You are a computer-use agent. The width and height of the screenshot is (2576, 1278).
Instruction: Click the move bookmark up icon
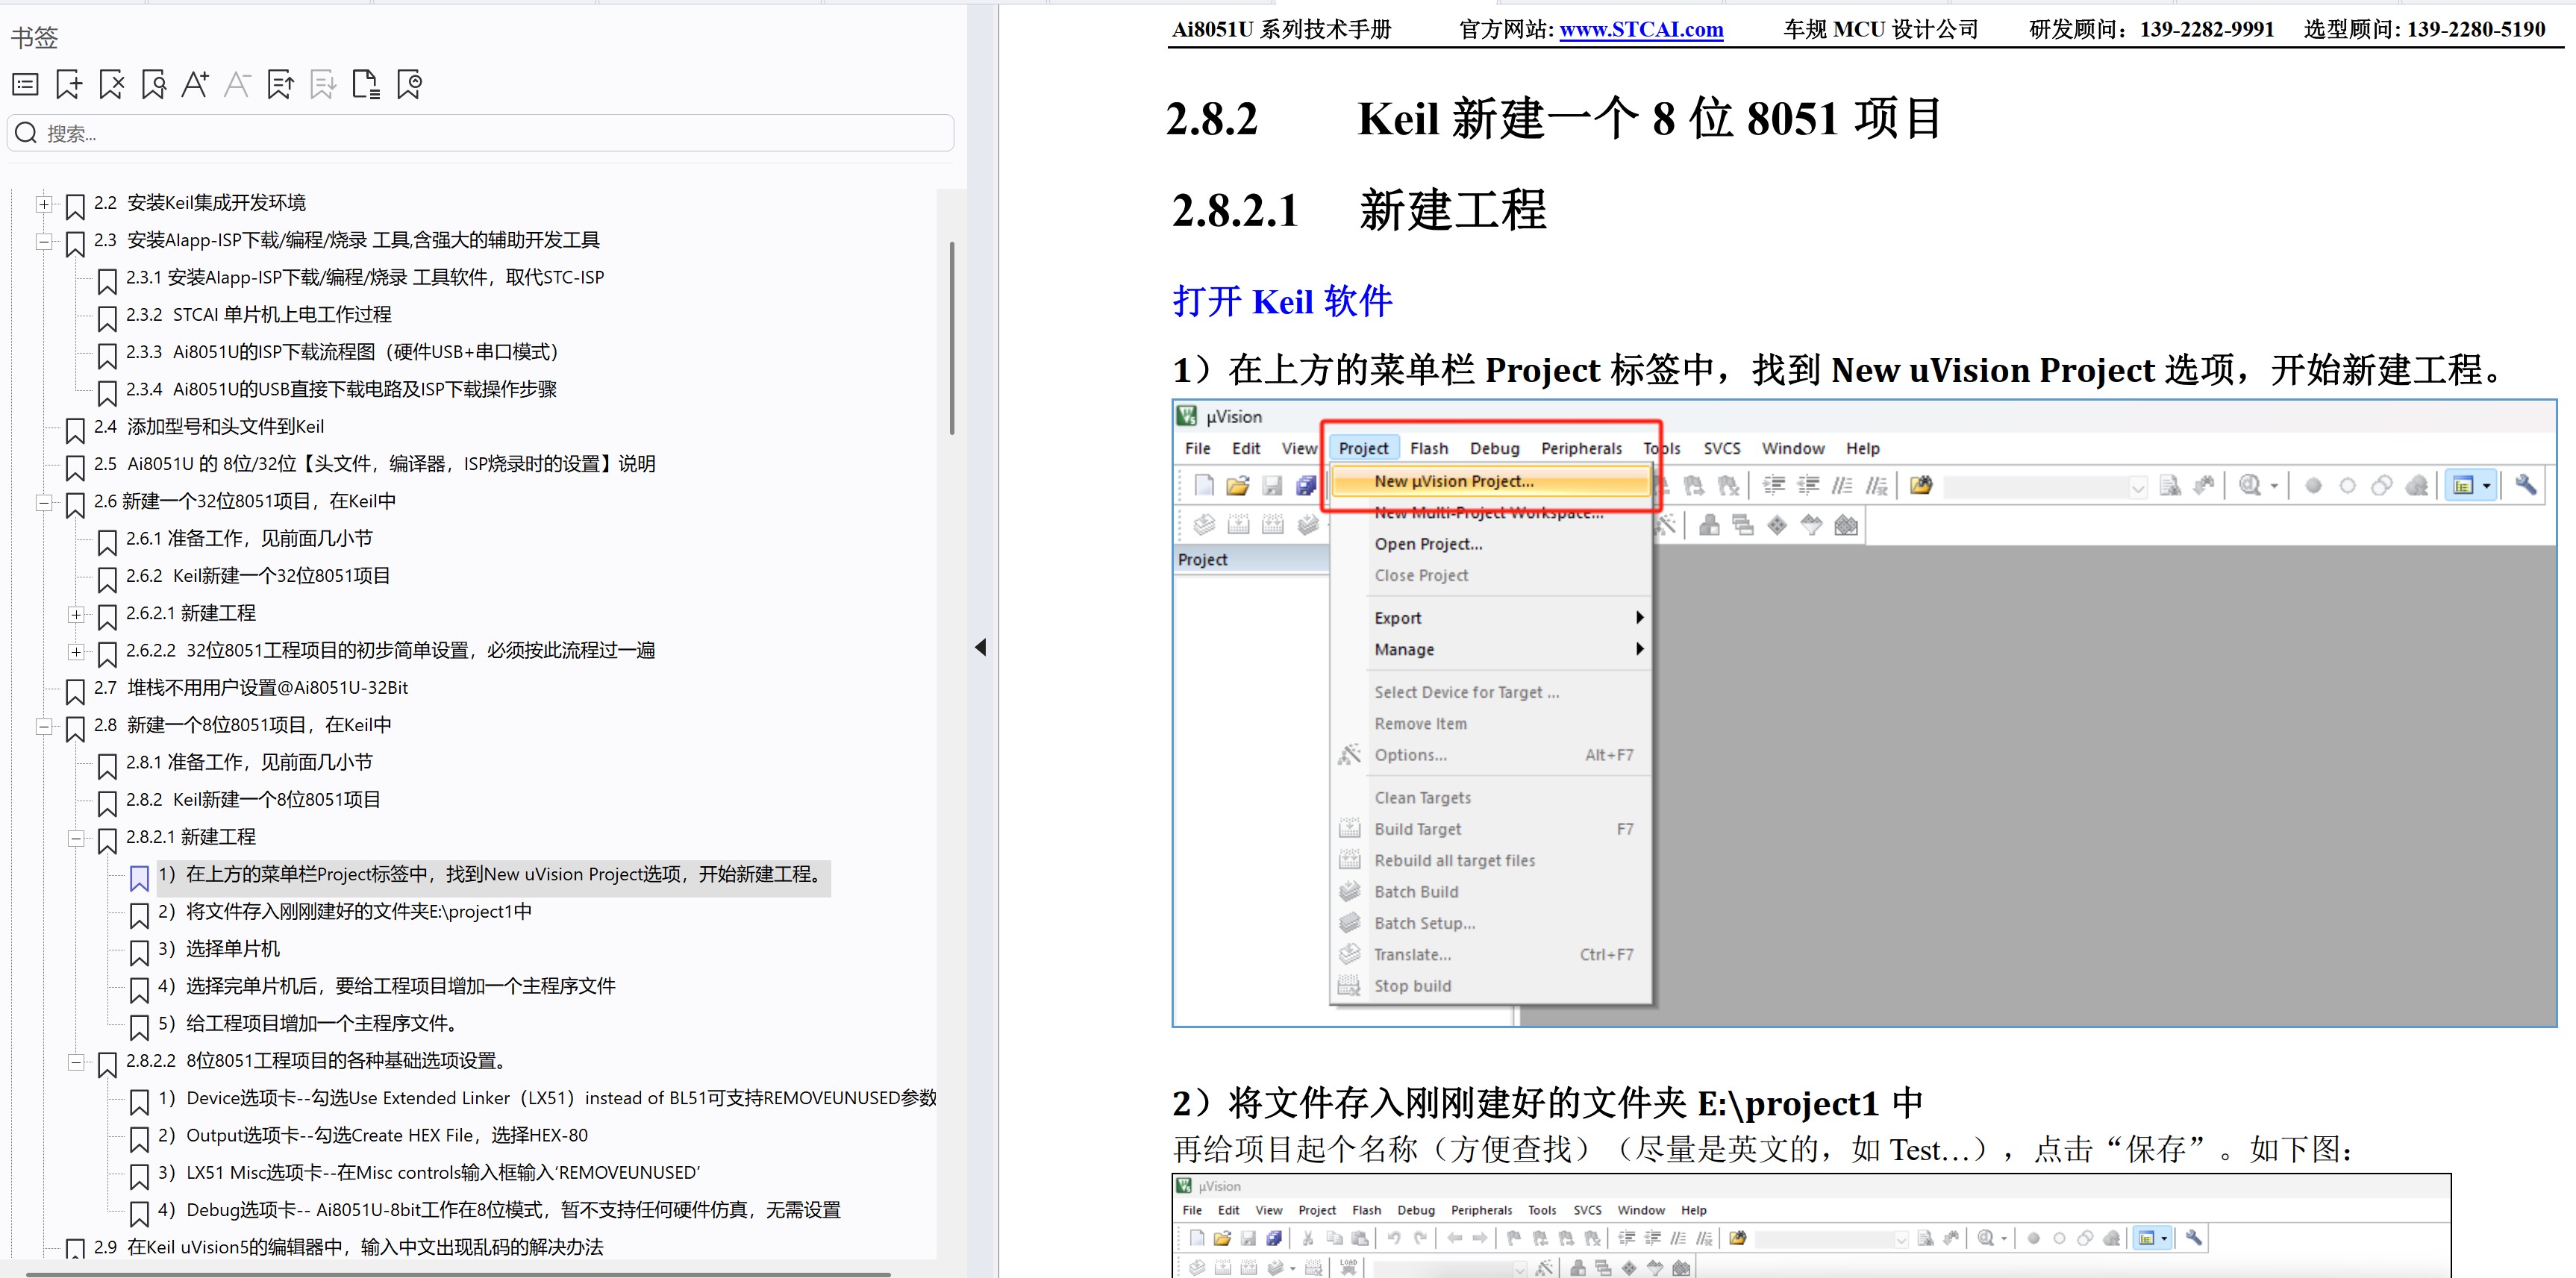click(280, 85)
